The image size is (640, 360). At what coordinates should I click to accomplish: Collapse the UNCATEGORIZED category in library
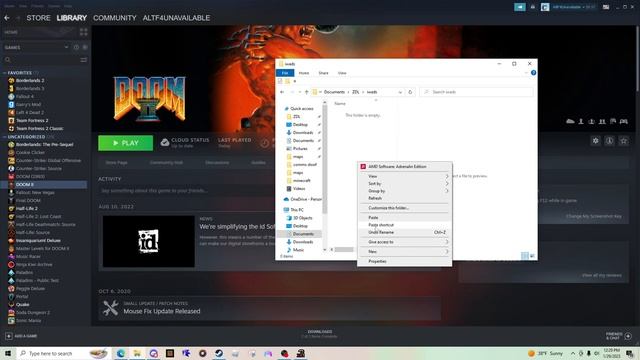click(4, 137)
